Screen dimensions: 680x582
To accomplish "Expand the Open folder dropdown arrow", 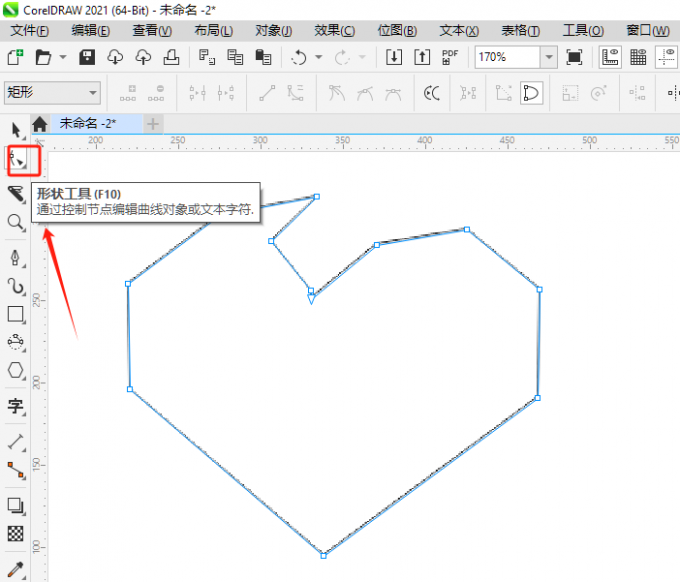I will point(63,57).
